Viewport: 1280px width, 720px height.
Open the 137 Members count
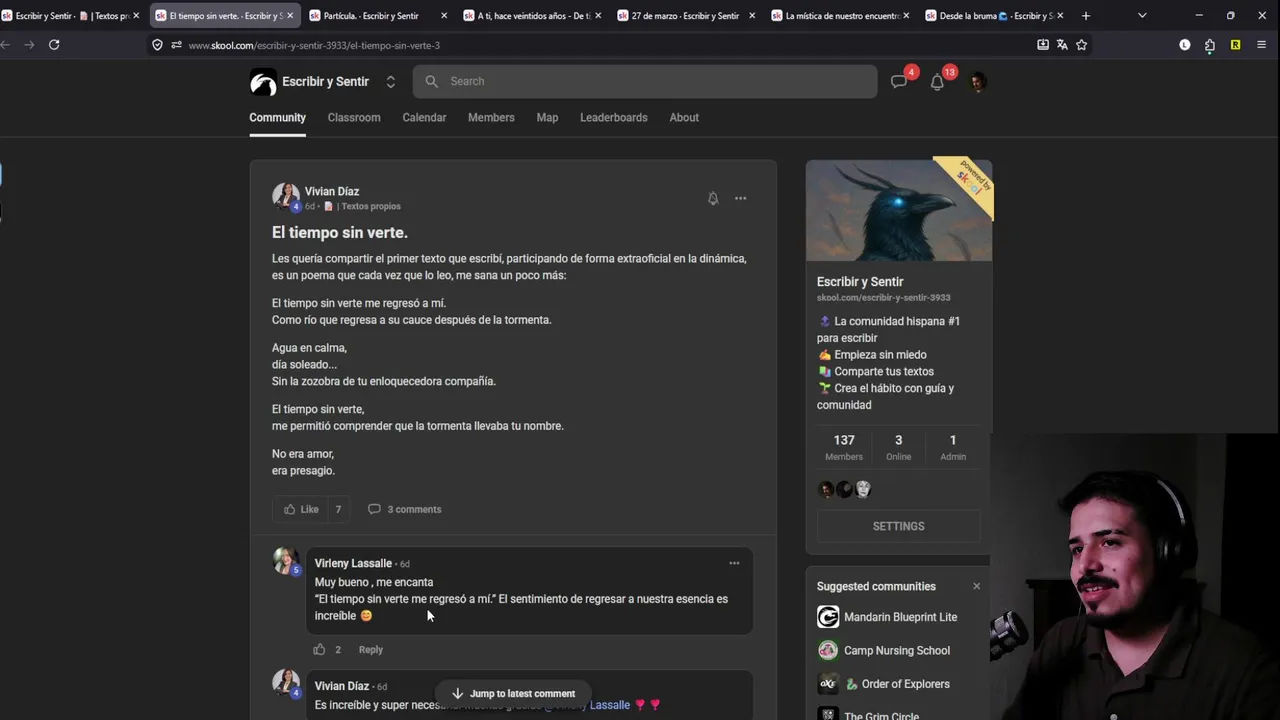click(844, 447)
